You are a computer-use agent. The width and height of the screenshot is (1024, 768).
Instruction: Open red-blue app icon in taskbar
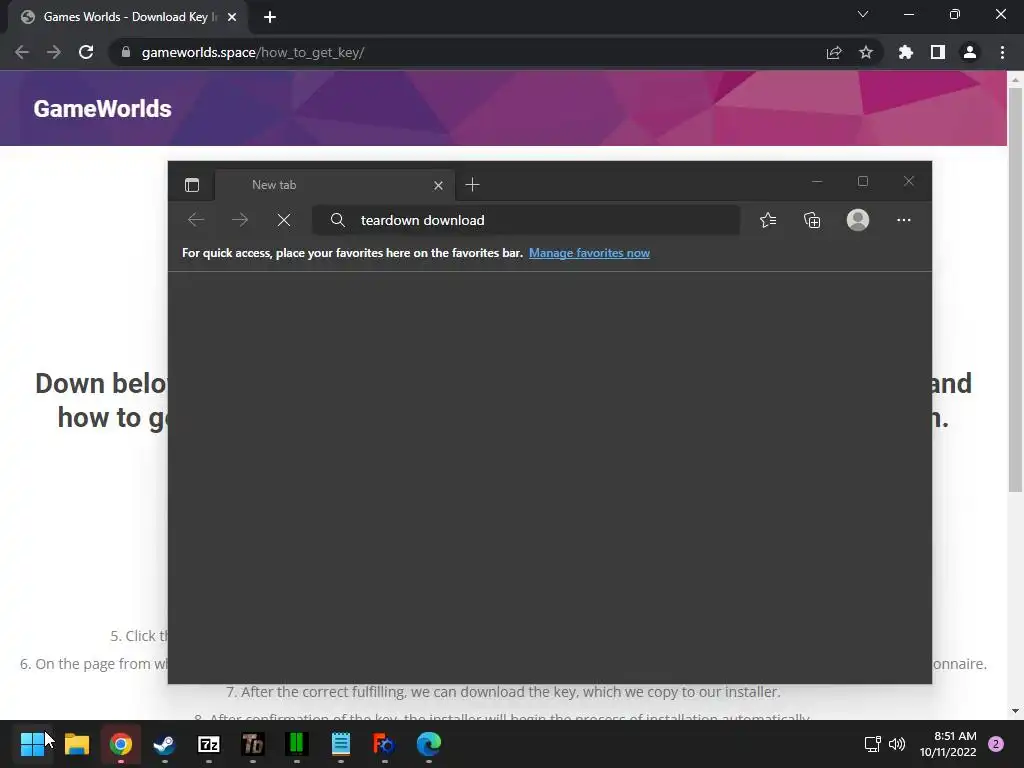(385, 744)
